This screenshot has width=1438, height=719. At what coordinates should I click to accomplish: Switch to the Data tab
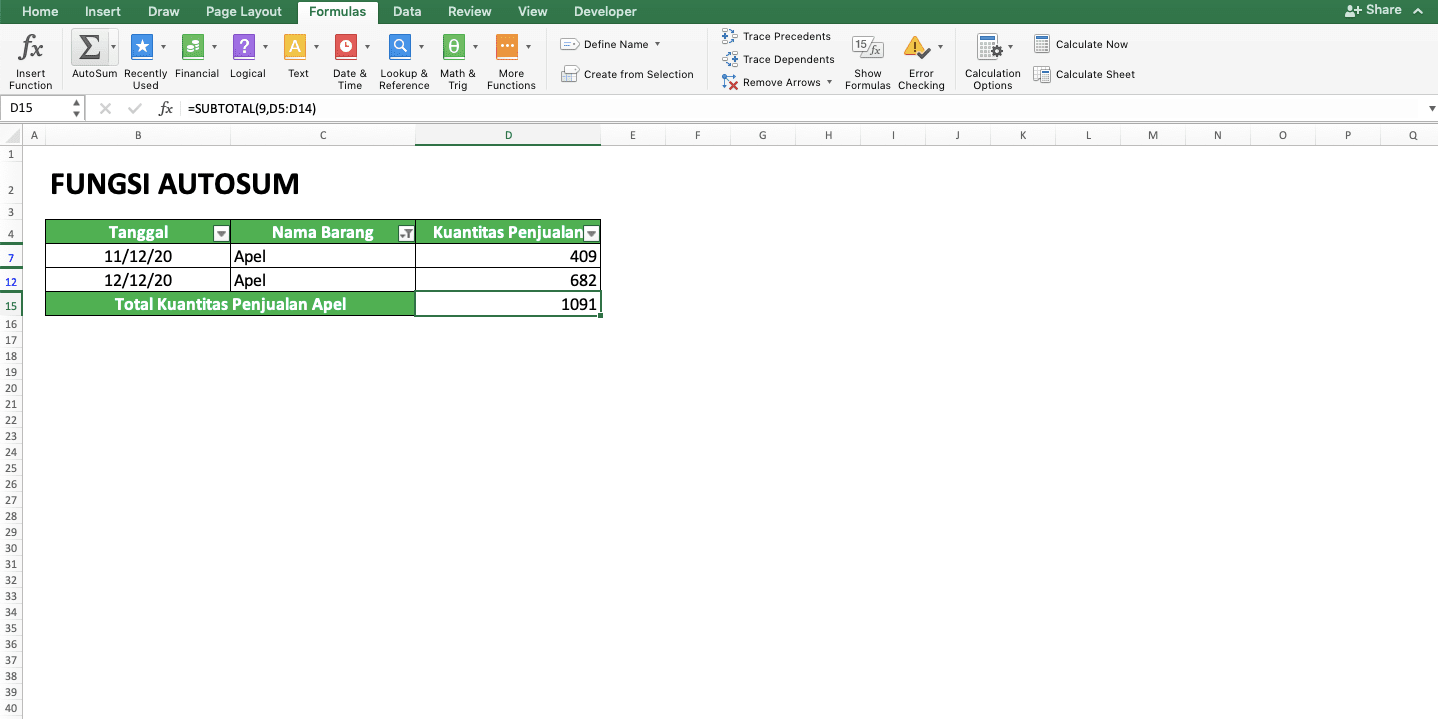point(407,12)
